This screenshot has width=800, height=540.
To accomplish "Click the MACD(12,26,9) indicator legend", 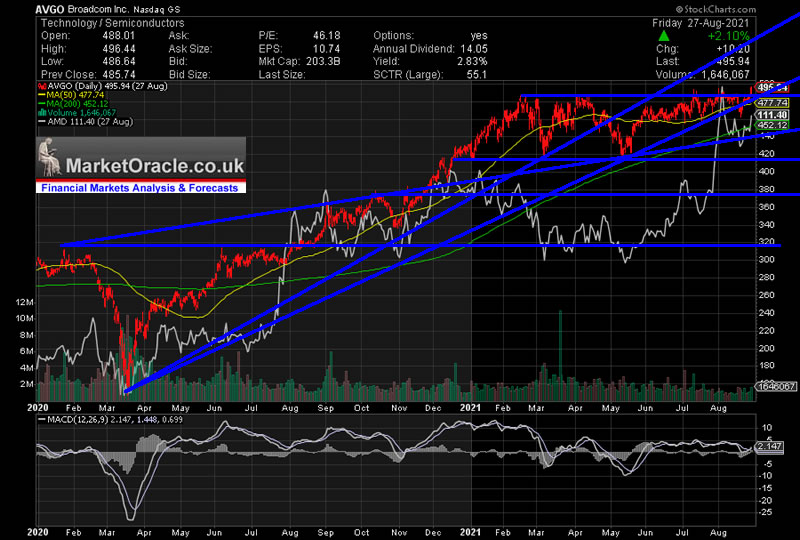I will (111, 420).
